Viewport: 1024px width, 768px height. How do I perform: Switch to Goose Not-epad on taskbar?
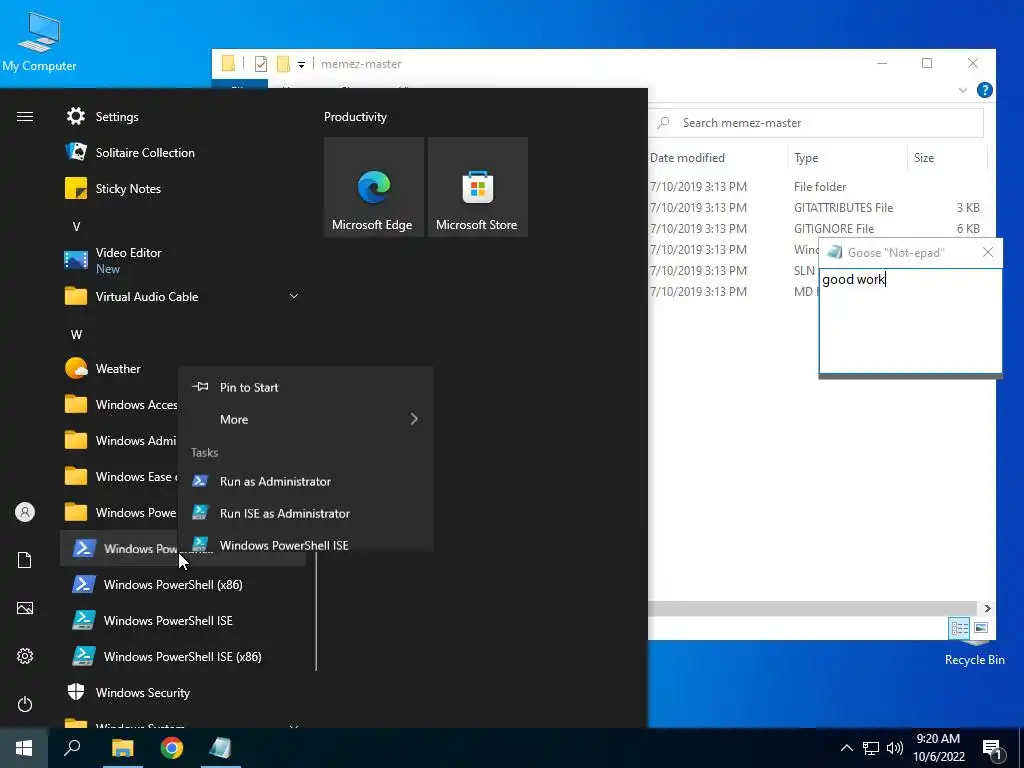tap(221, 748)
